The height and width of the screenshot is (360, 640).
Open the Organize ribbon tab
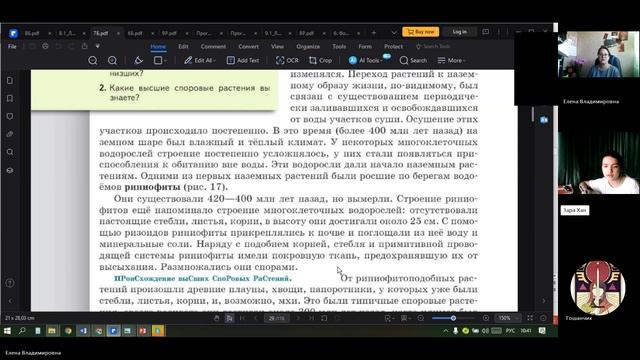coord(308,47)
